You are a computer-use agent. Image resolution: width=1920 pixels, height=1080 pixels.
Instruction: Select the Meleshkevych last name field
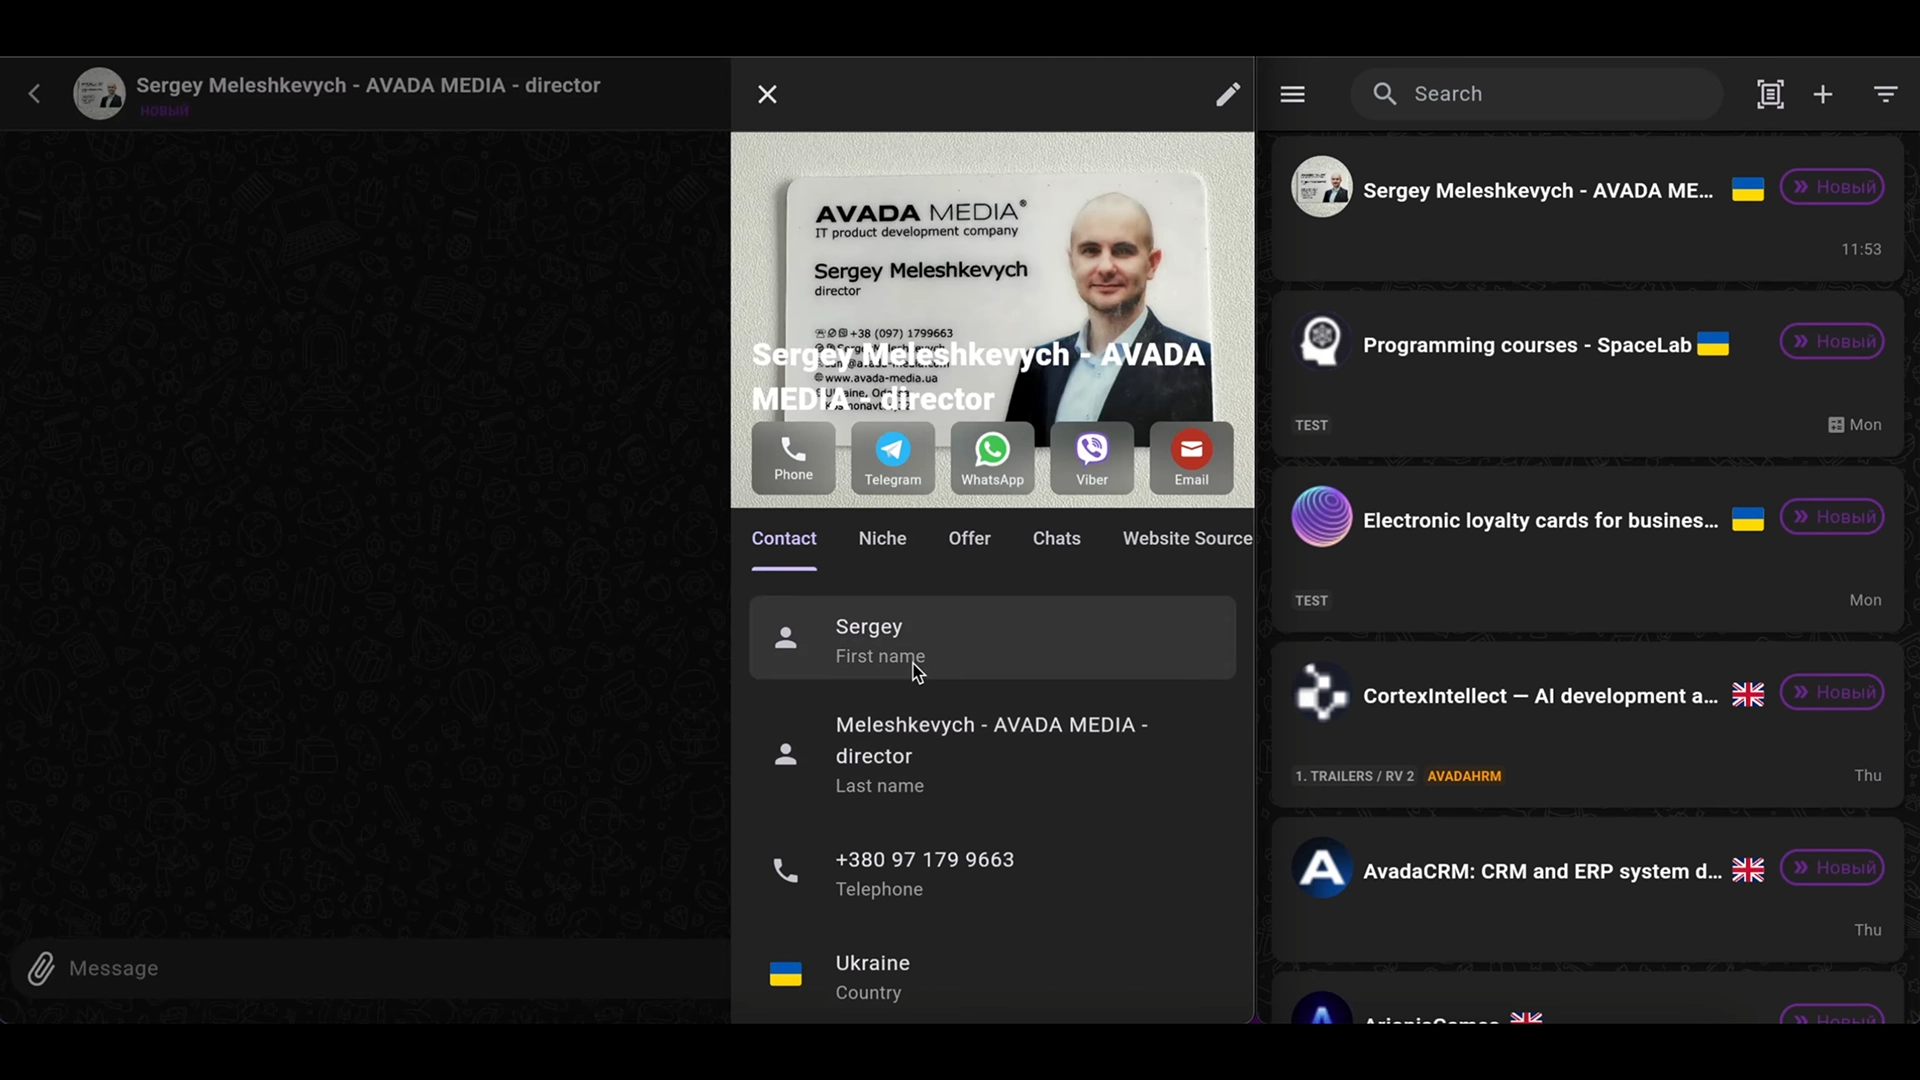click(992, 754)
